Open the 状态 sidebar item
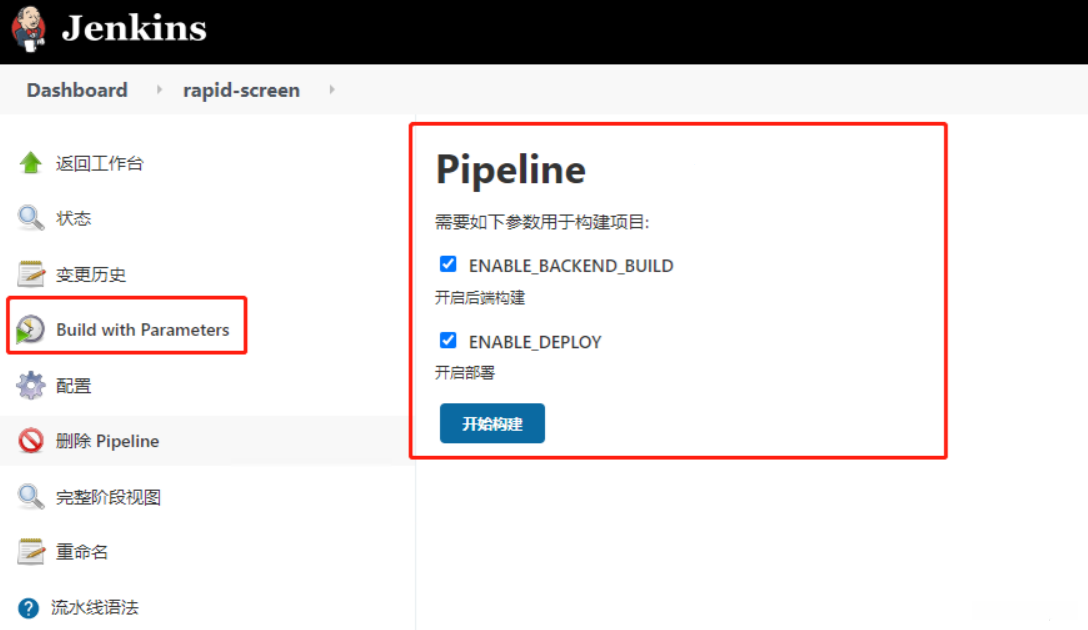1088x630 pixels. pos(74,219)
